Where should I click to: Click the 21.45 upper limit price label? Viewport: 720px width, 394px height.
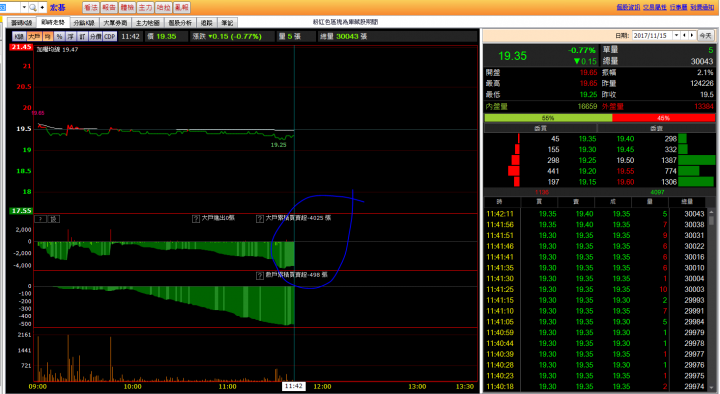point(21,47)
